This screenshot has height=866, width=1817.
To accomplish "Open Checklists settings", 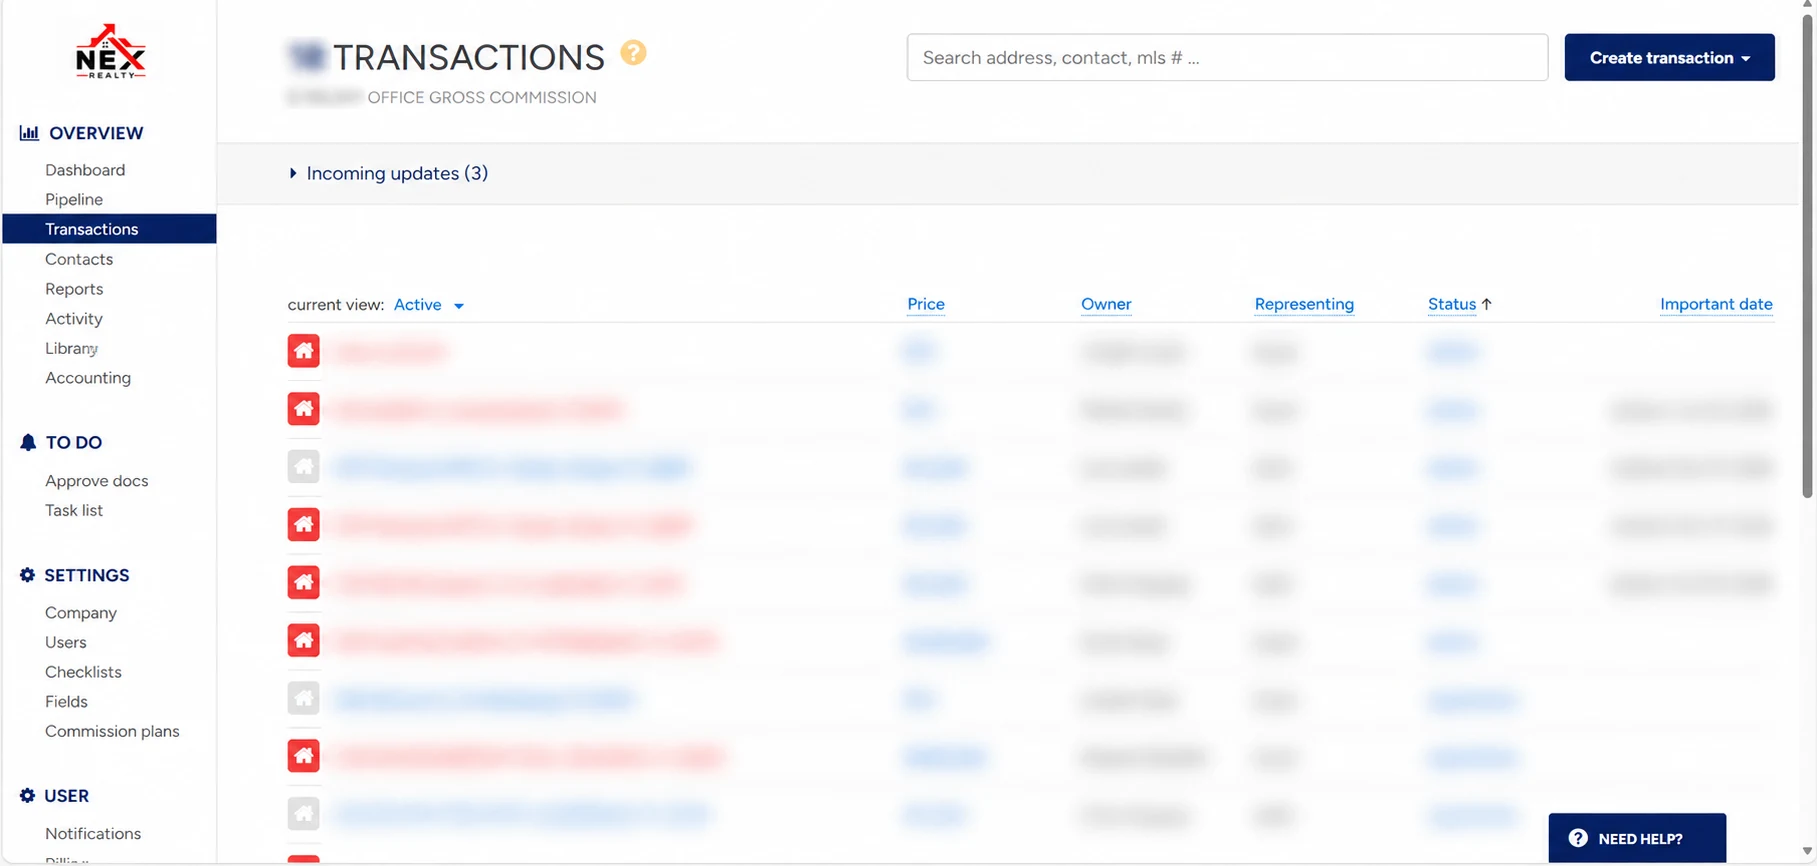I will pyautogui.click(x=83, y=672).
